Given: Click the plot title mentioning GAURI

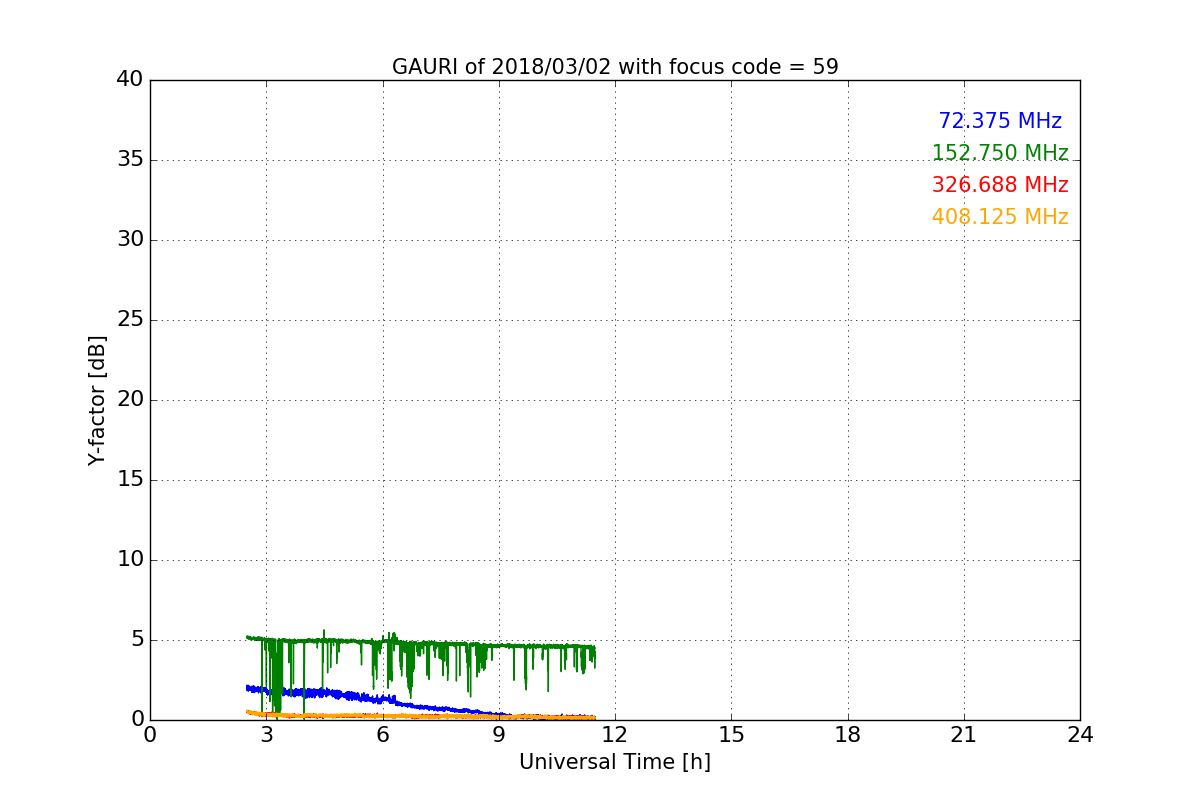Looking at the screenshot, I should [615, 67].
